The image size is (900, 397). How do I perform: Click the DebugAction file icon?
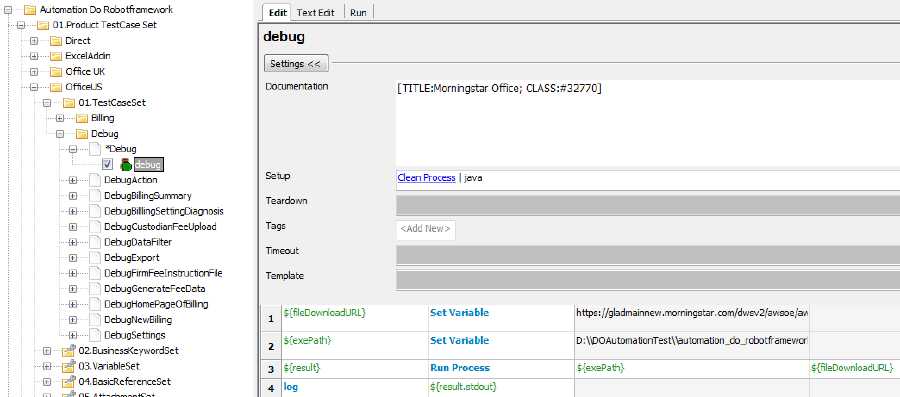click(x=95, y=180)
